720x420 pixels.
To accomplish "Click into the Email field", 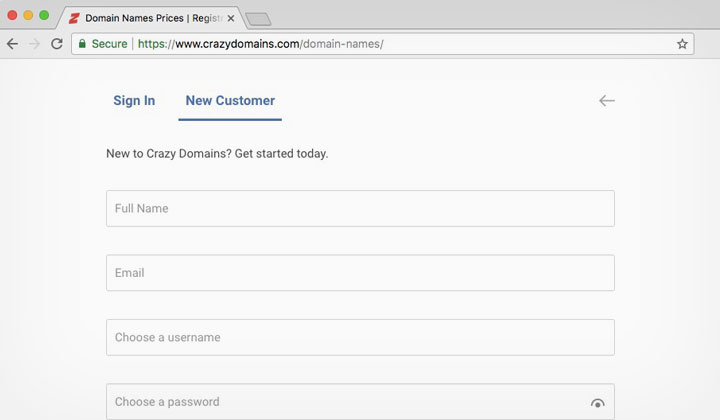I will tap(360, 273).
